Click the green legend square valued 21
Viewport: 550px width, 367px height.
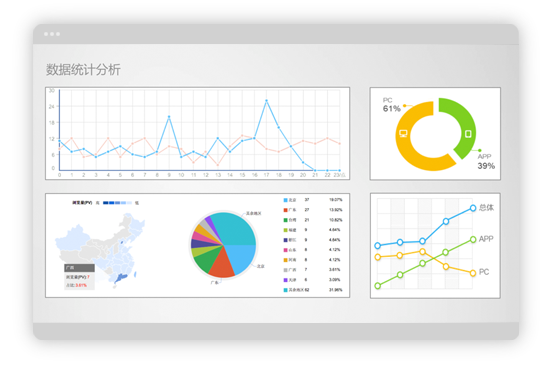[x=286, y=220]
